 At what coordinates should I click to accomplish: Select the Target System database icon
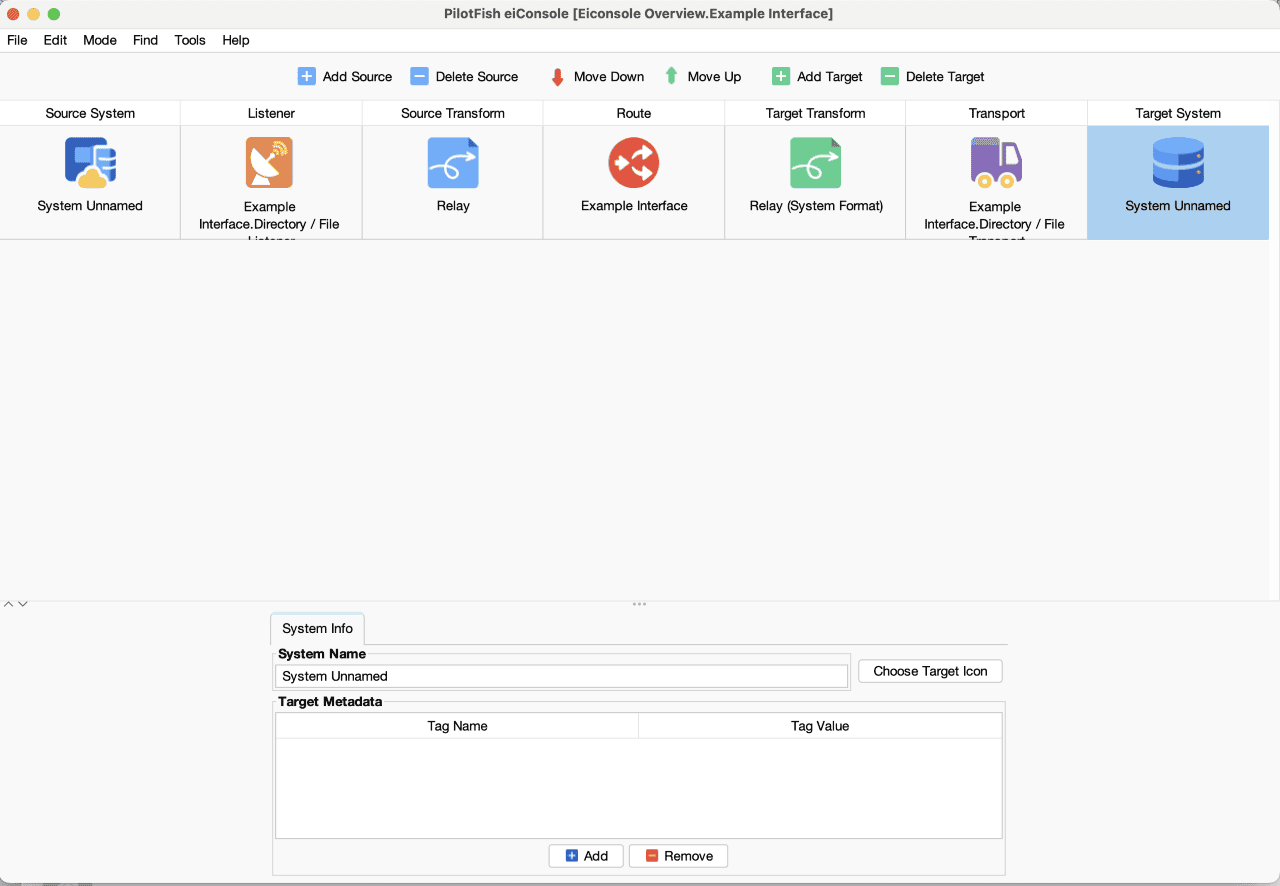click(x=1178, y=162)
